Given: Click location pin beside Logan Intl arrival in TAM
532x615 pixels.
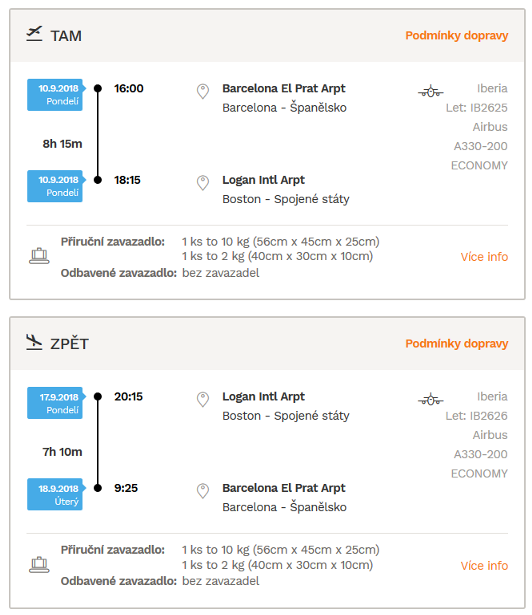Looking at the screenshot, I should click(203, 183).
